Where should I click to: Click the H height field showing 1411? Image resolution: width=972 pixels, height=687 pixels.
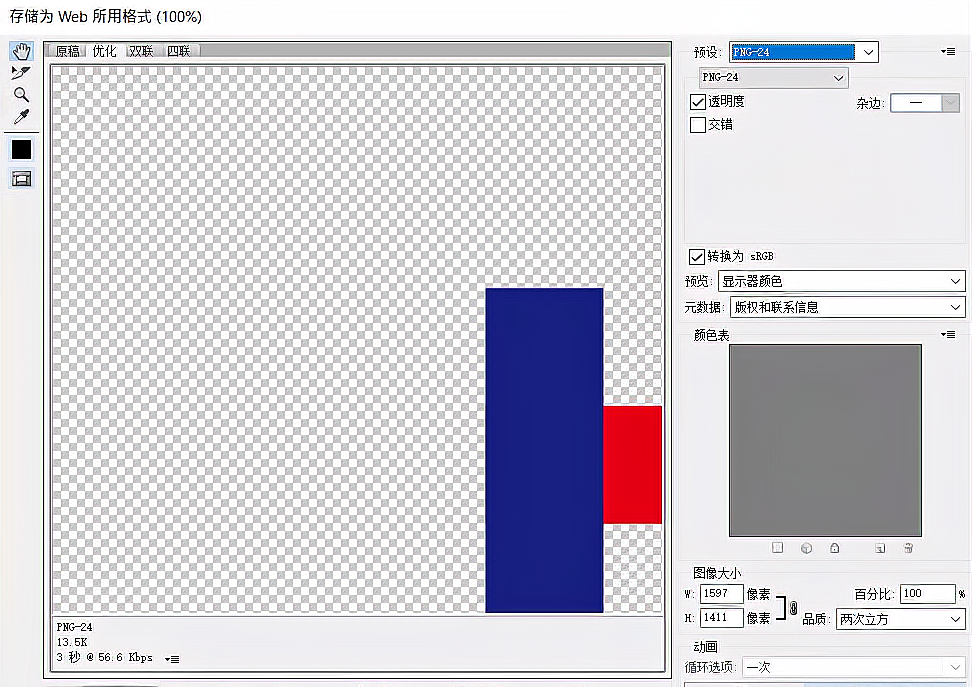(722, 618)
